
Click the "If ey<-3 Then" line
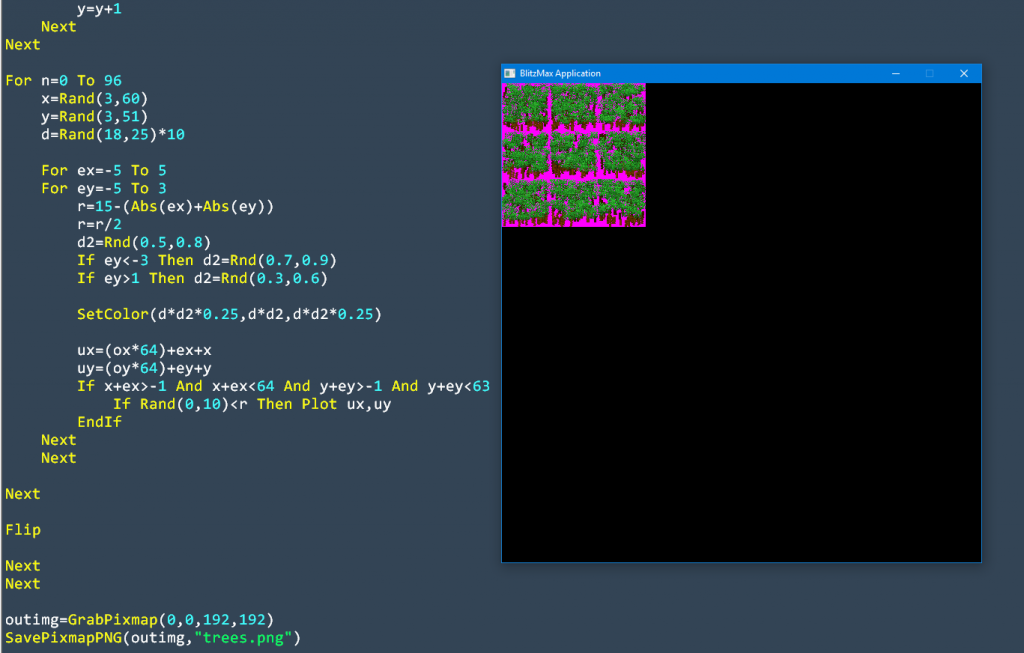[207, 261]
